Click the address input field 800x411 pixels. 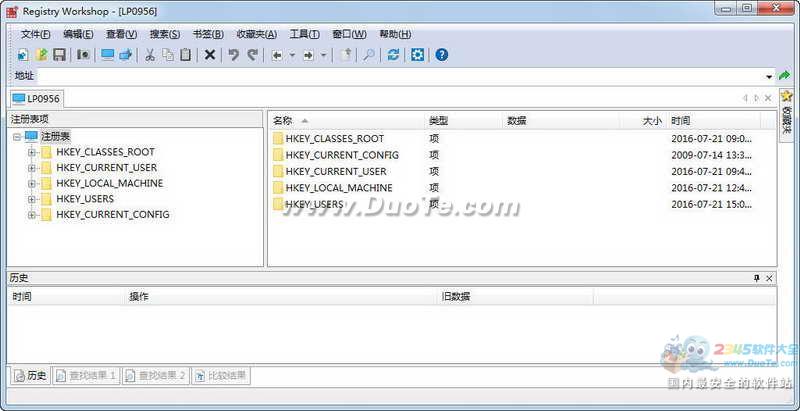[x=401, y=76]
